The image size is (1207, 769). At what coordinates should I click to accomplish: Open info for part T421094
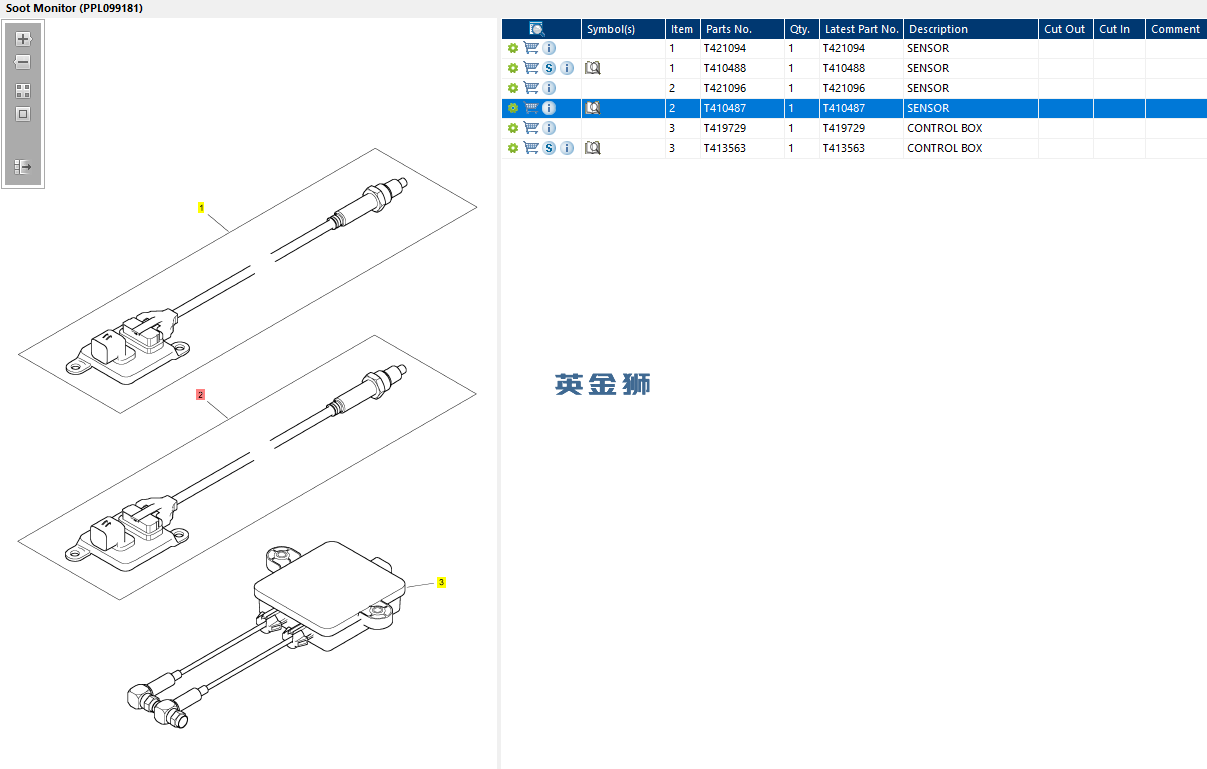[x=549, y=48]
